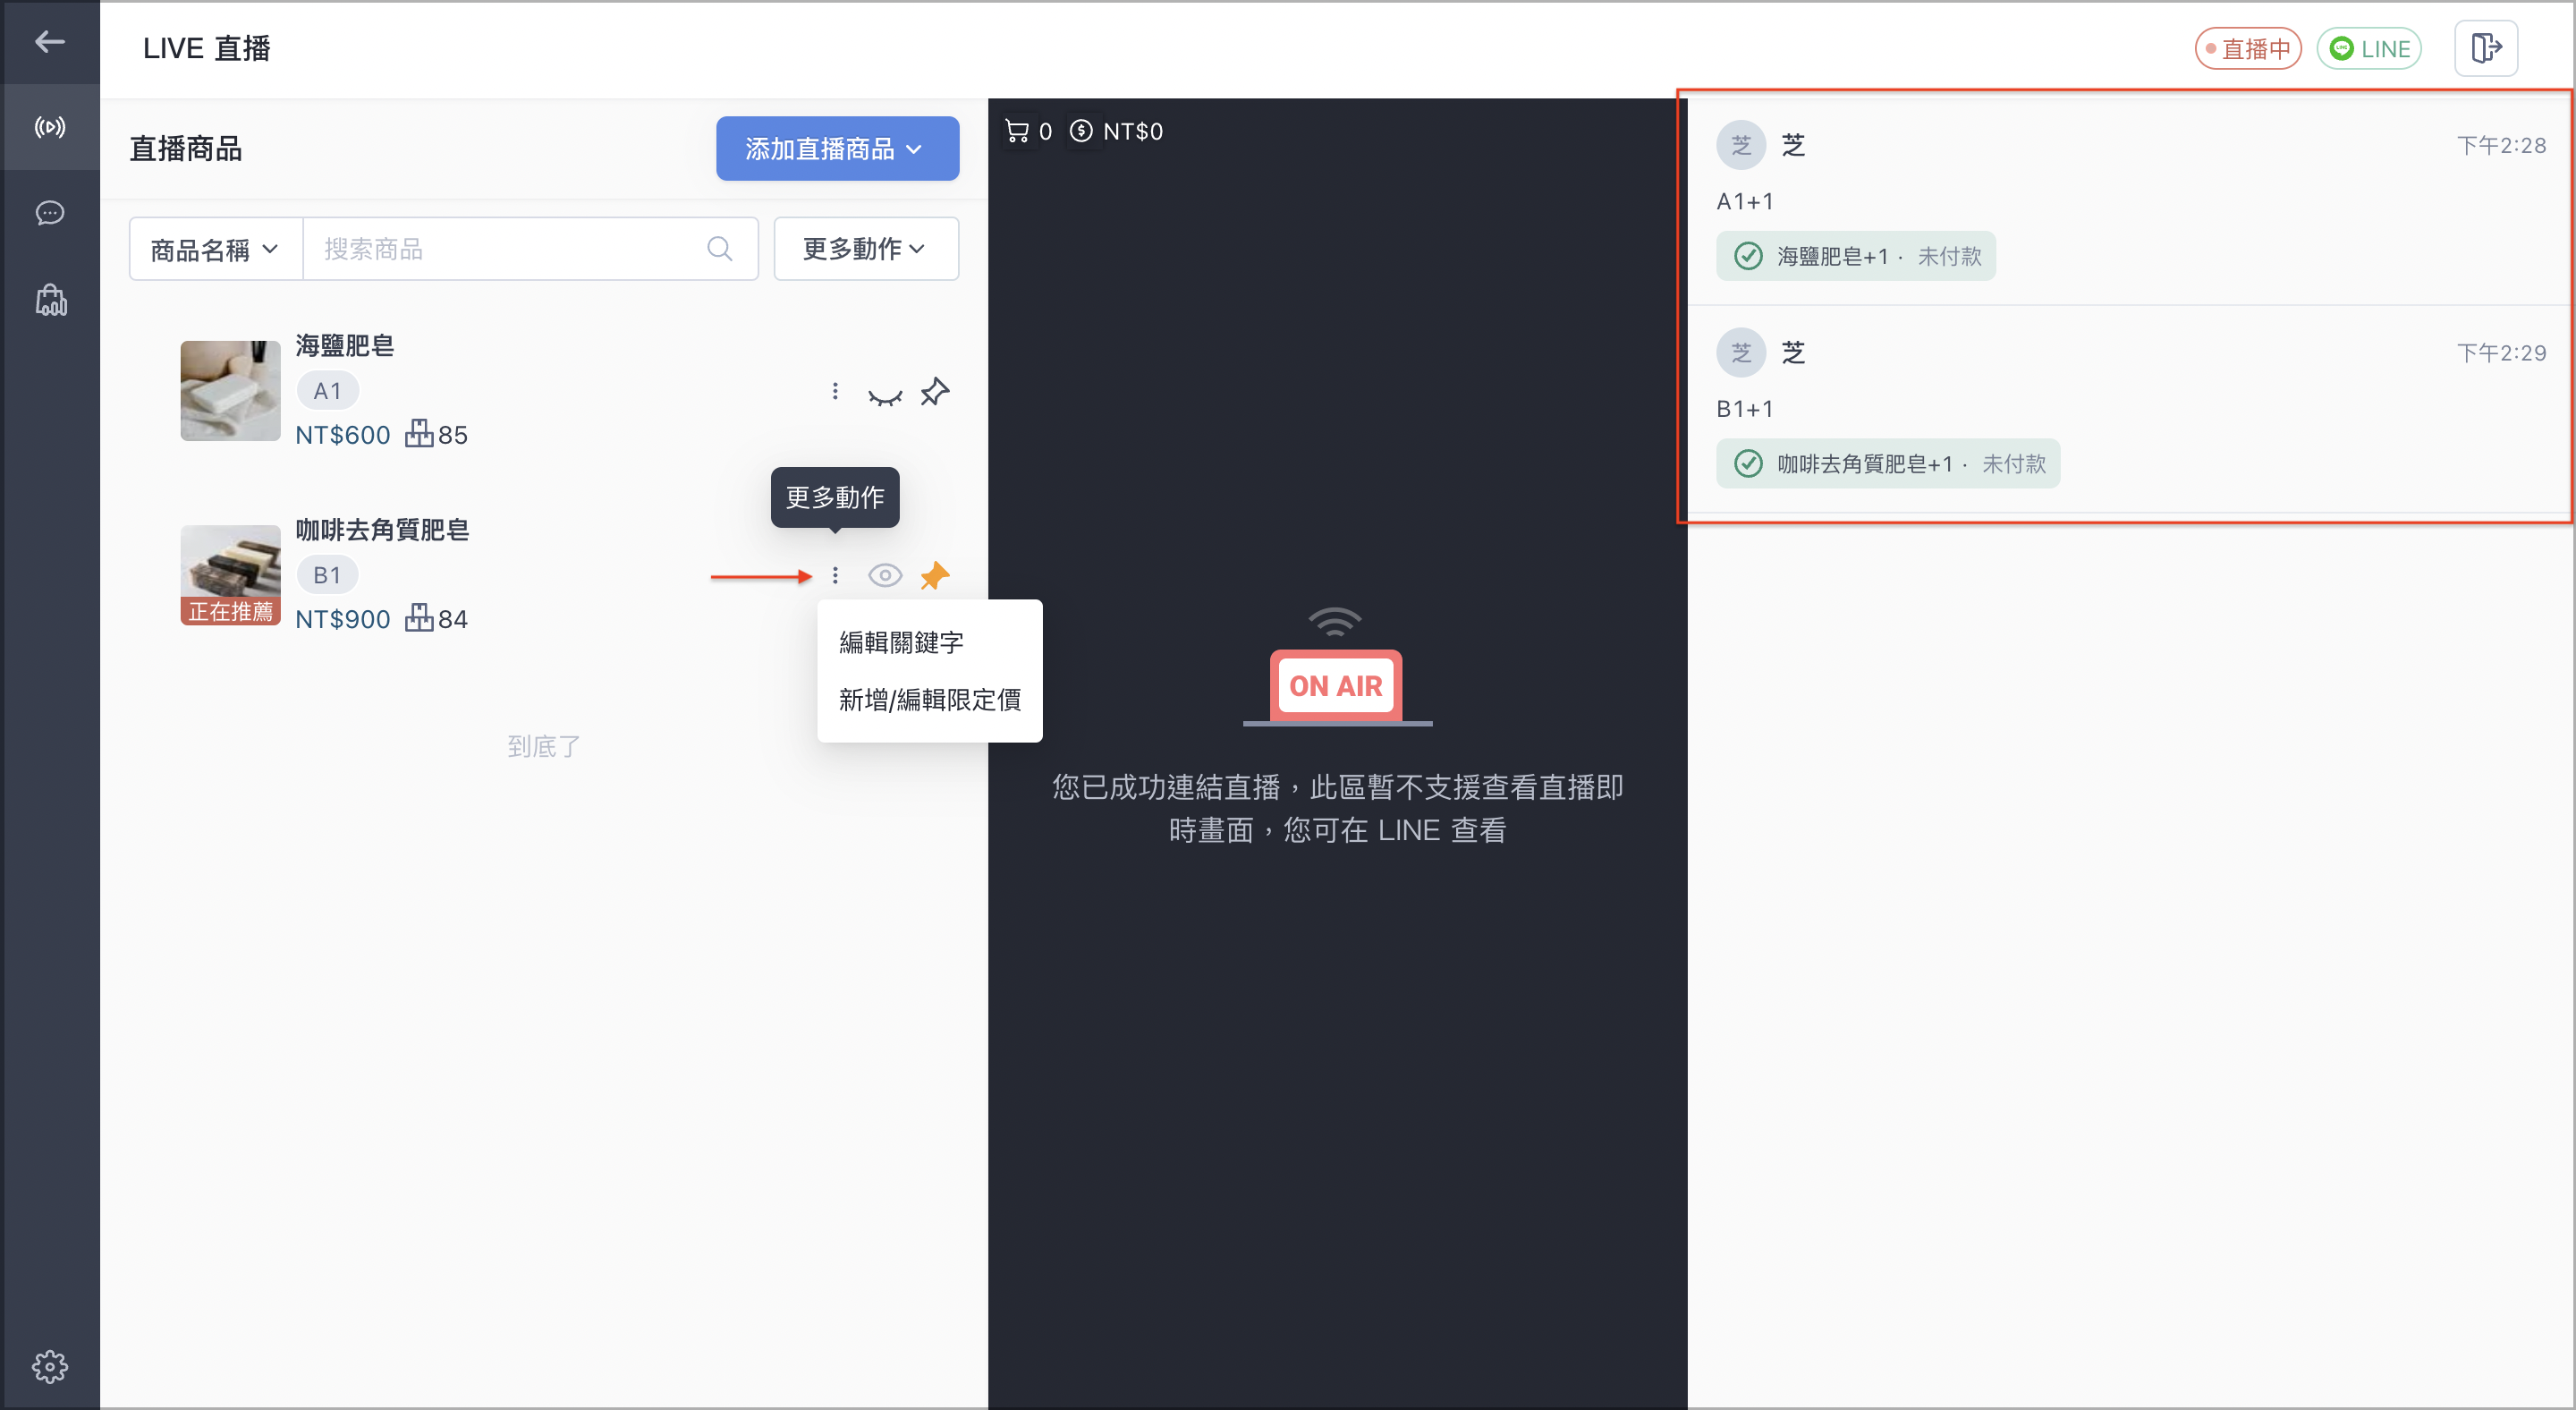This screenshot has width=2576, height=1410.
Task: Click the 海鹽肥皂 product name
Action: pos(345,346)
